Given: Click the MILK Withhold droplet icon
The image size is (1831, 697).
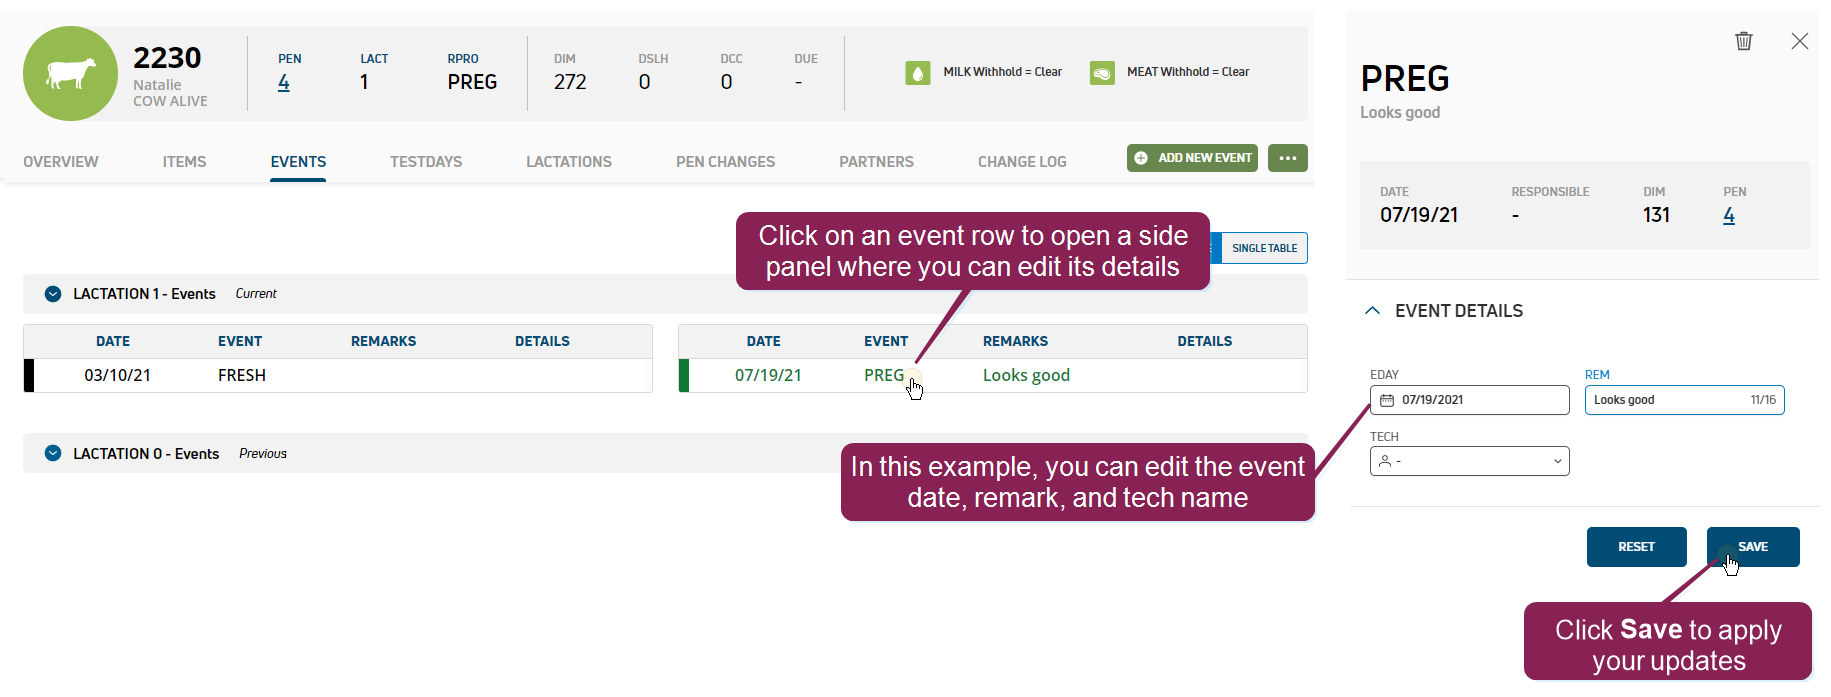Looking at the screenshot, I should [x=917, y=73].
